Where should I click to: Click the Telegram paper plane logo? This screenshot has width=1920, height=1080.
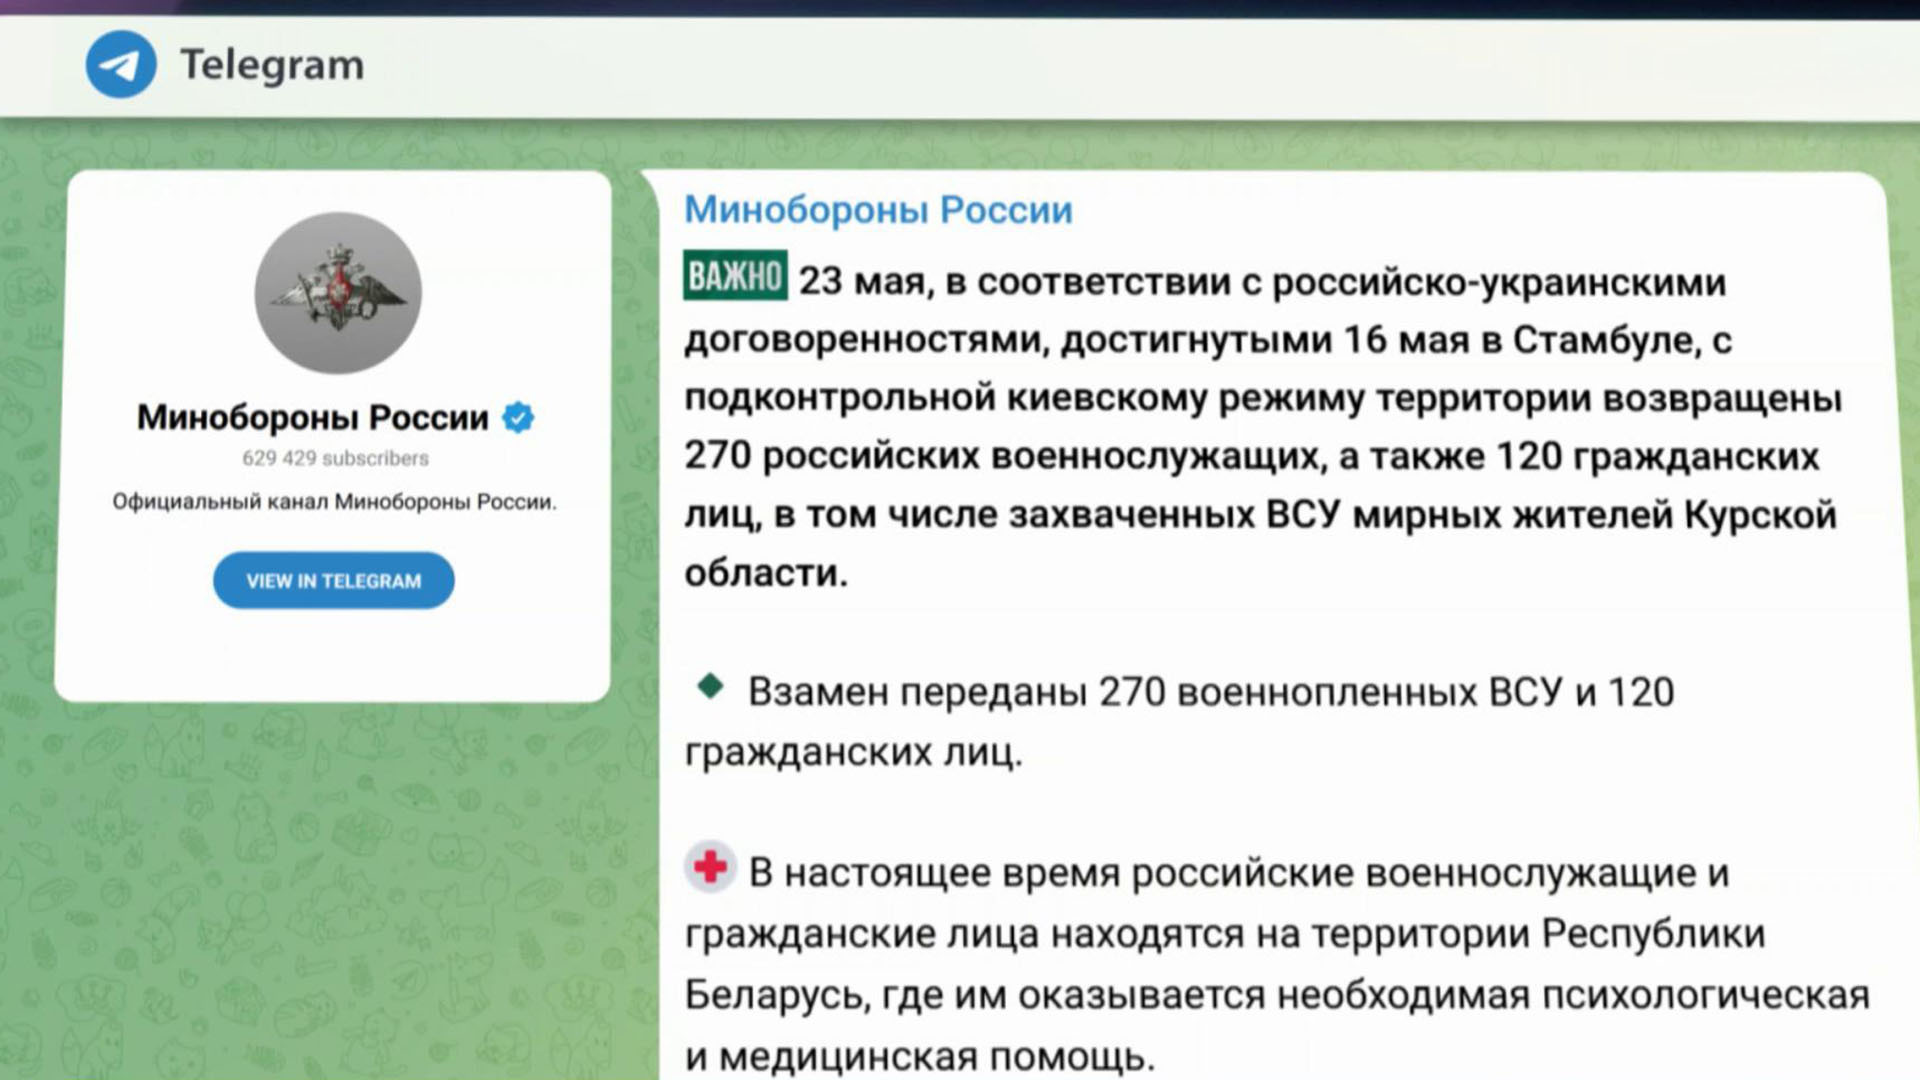(x=121, y=64)
